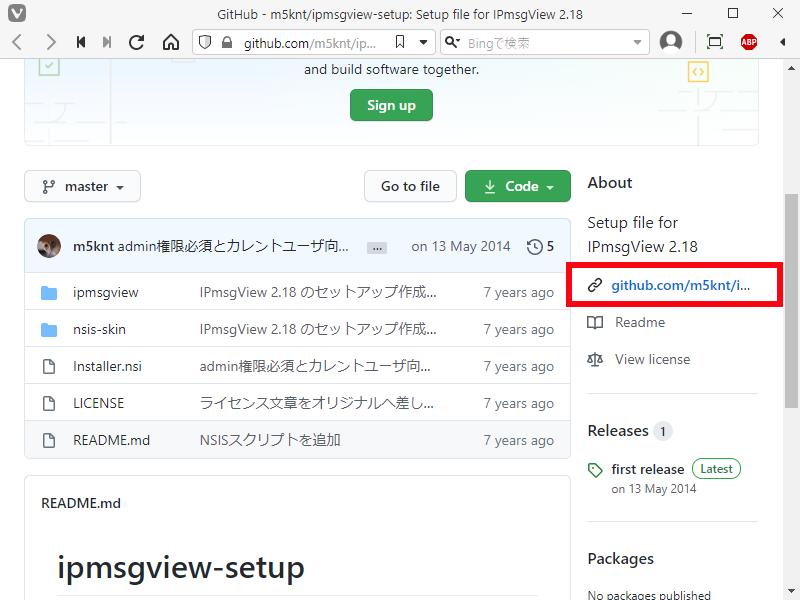The height and width of the screenshot is (600, 800).
Task: Expand search history dropdown arrow
Action: (x=637, y=43)
